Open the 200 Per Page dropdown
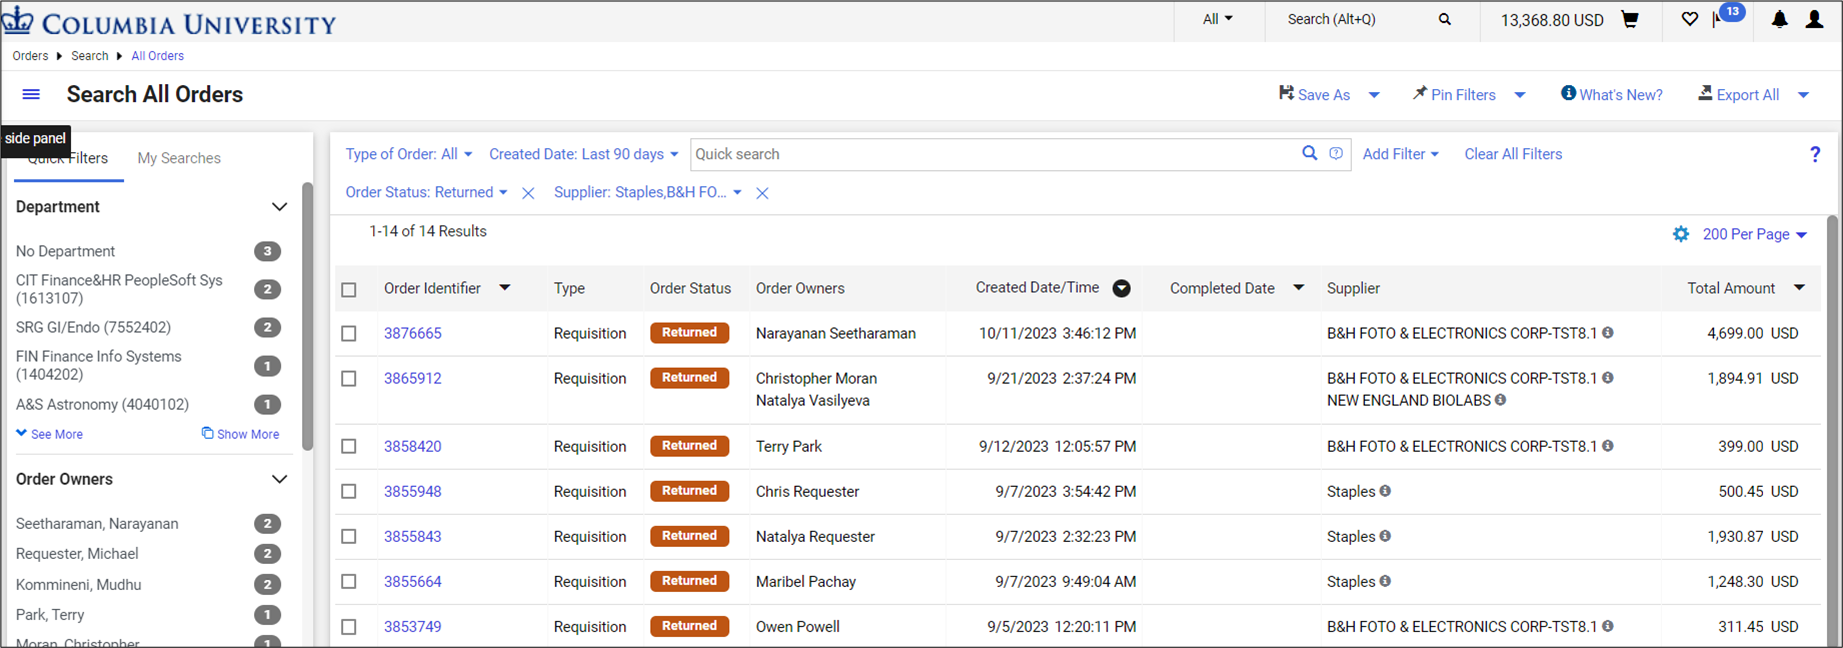The height and width of the screenshot is (648, 1843). tap(1755, 234)
